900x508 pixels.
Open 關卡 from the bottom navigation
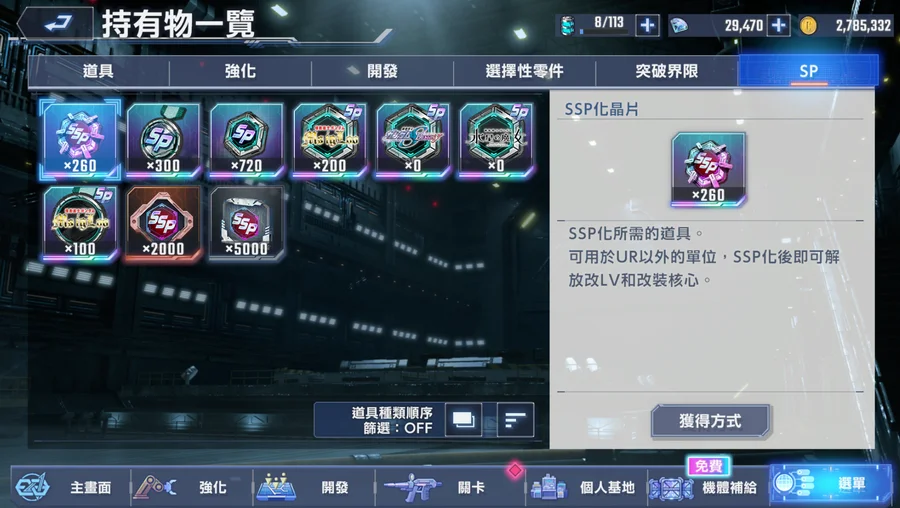pyautogui.click(x=449, y=487)
